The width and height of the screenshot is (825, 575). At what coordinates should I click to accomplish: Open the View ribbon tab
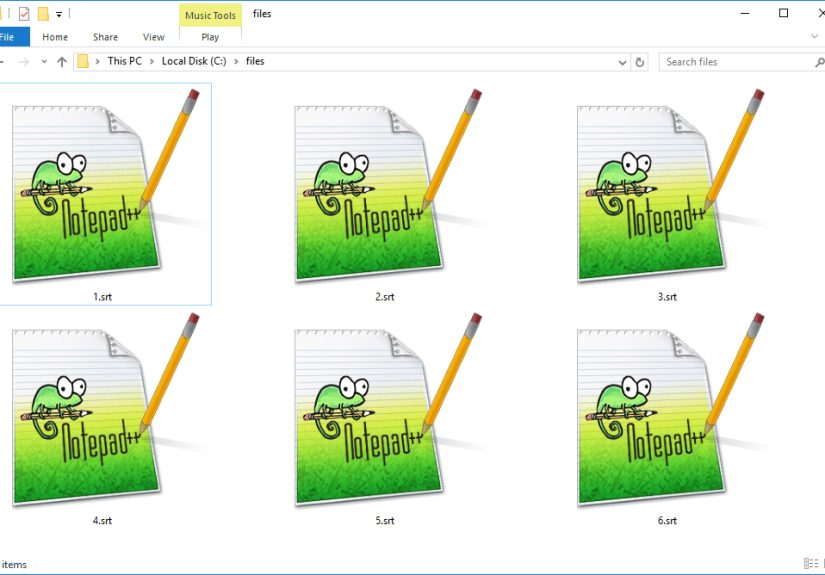[x=154, y=37]
